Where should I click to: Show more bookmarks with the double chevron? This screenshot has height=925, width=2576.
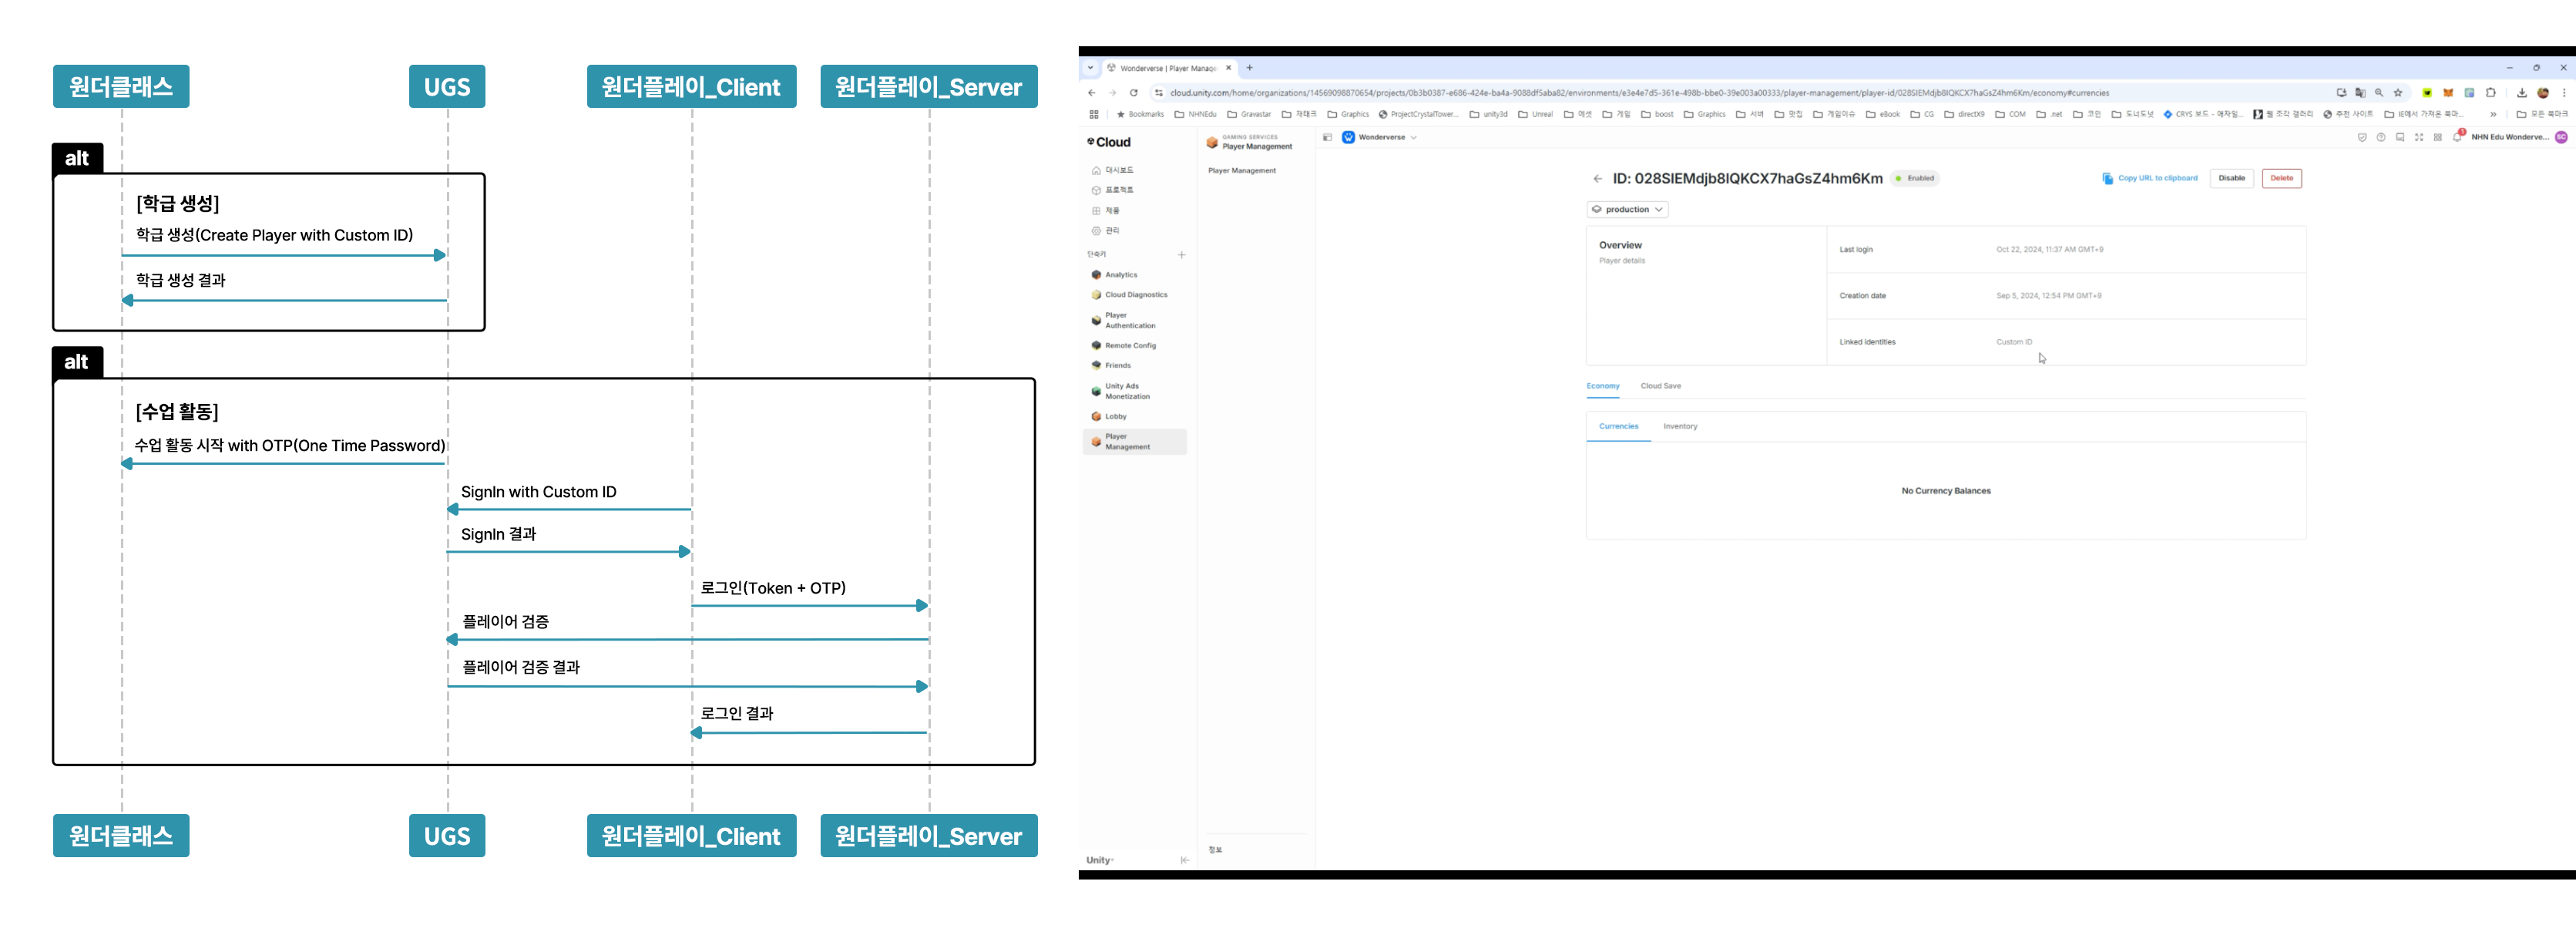[x=2493, y=114]
